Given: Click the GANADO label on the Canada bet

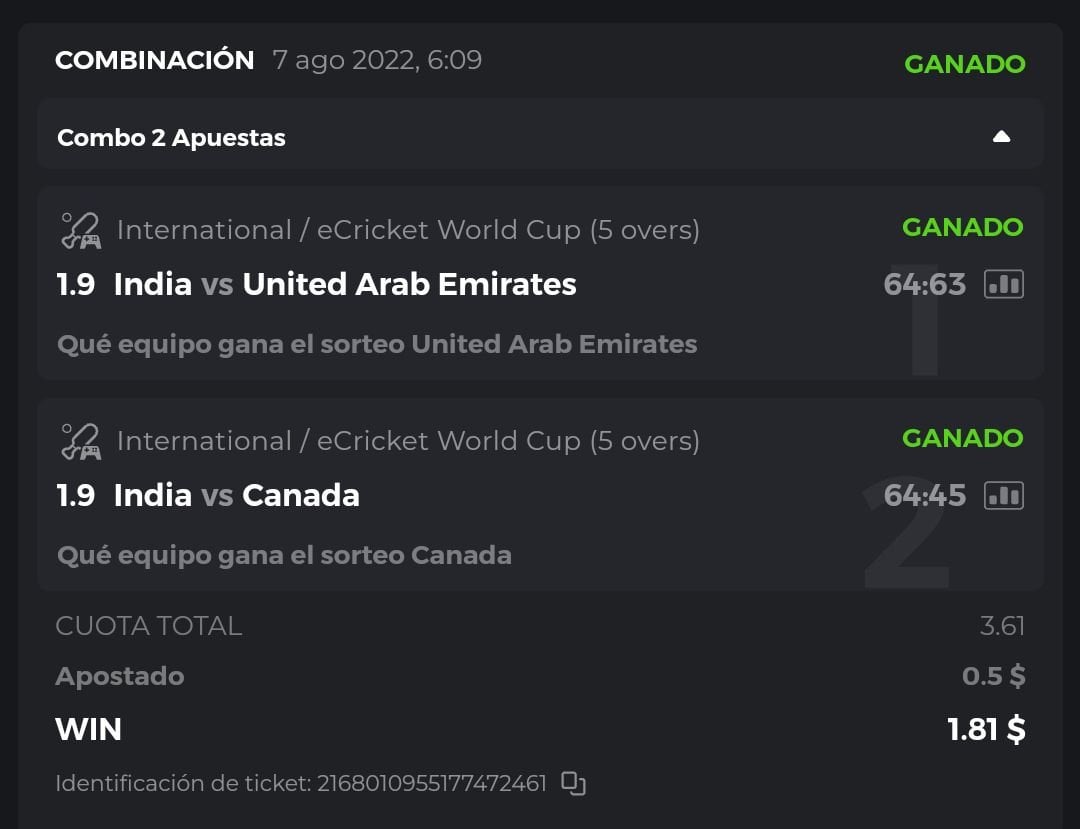Looking at the screenshot, I should pyautogui.click(x=962, y=438).
